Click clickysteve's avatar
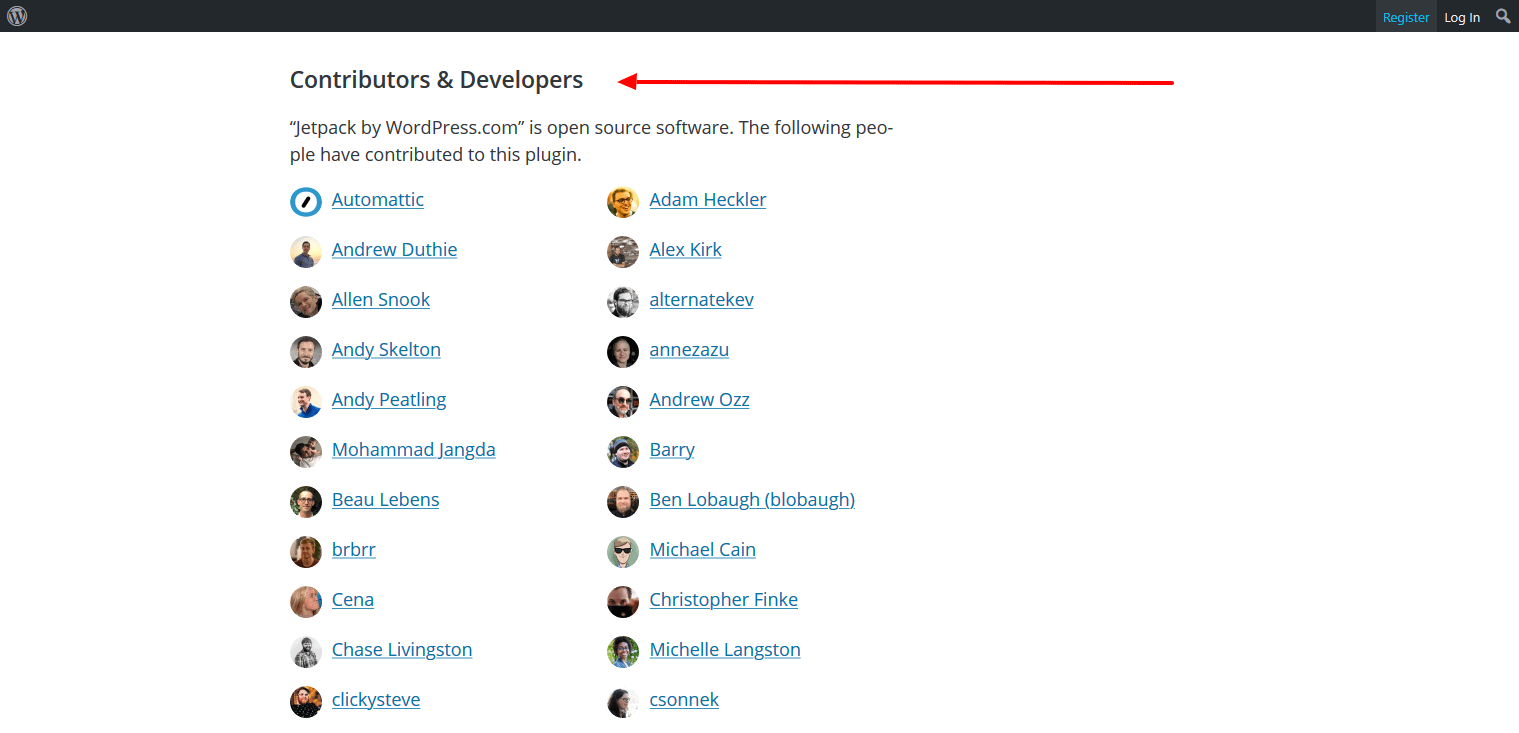The width and height of the screenshot is (1519, 733). point(306,701)
